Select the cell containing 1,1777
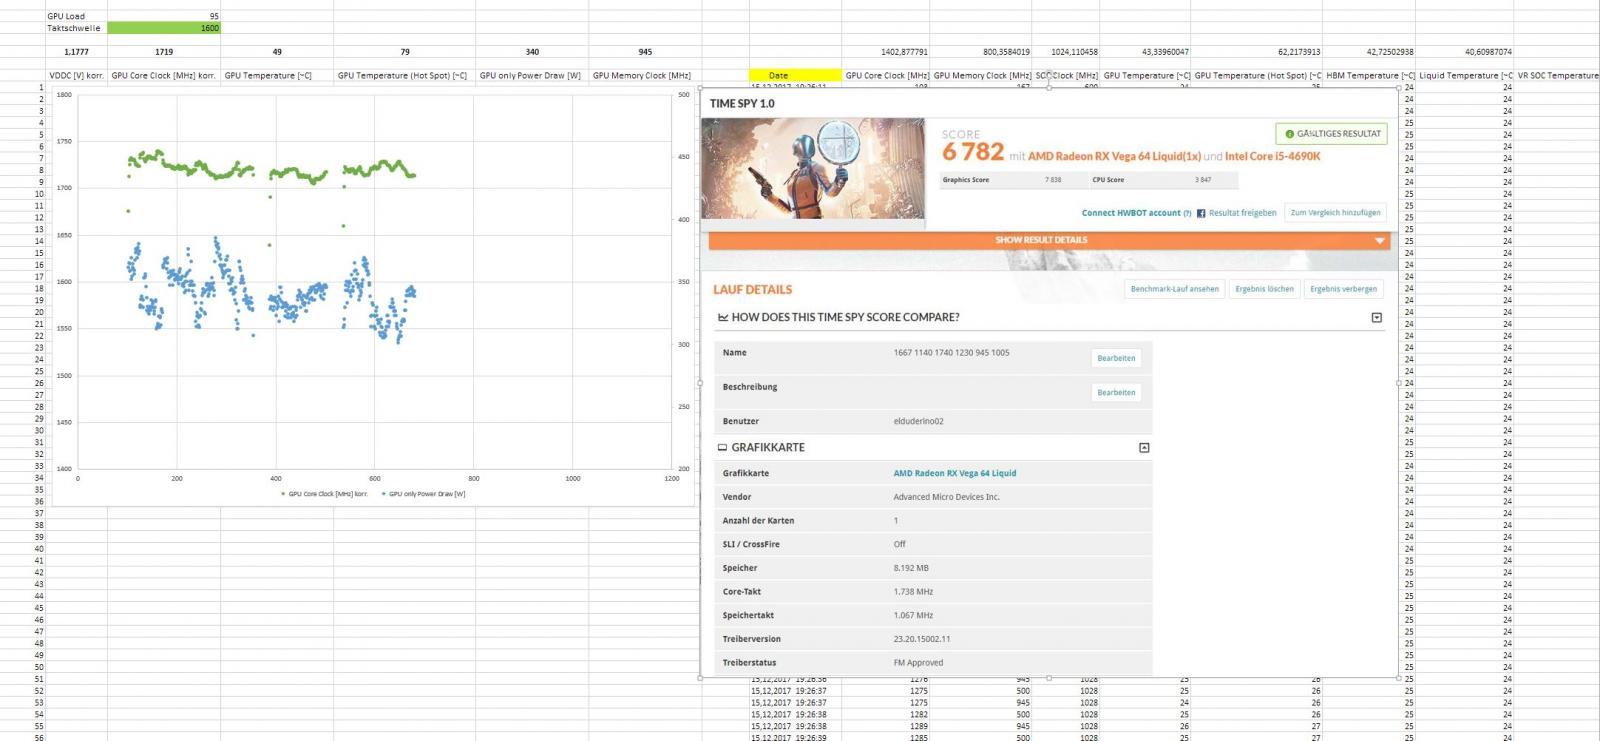 point(77,51)
